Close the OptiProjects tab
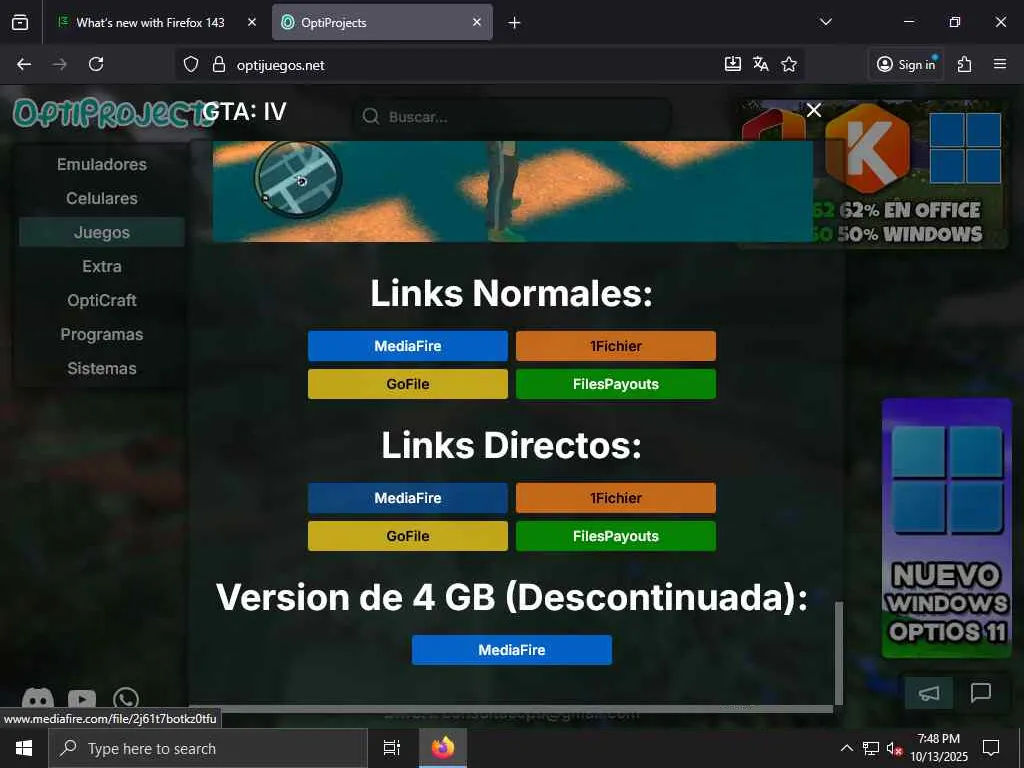This screenshot has width=1024, height=768. click(x=477, y=22)
